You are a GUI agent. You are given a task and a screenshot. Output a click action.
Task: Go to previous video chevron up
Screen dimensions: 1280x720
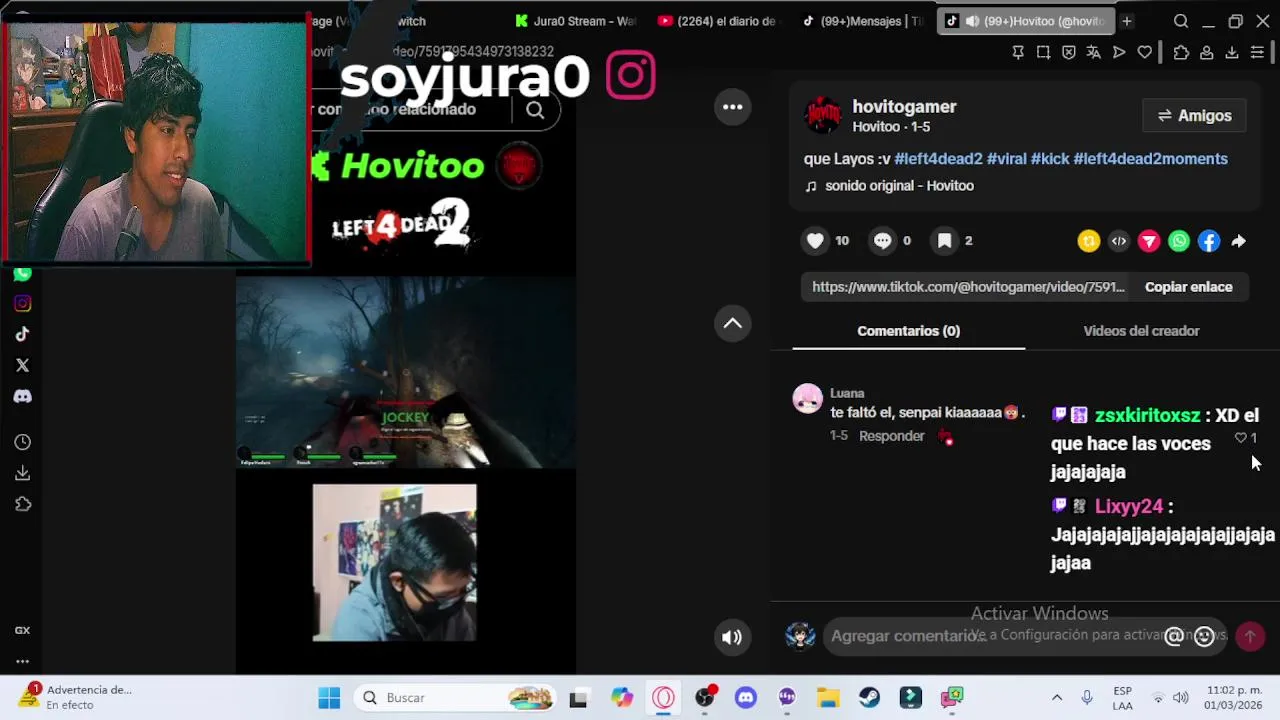(x=733, y=323)
